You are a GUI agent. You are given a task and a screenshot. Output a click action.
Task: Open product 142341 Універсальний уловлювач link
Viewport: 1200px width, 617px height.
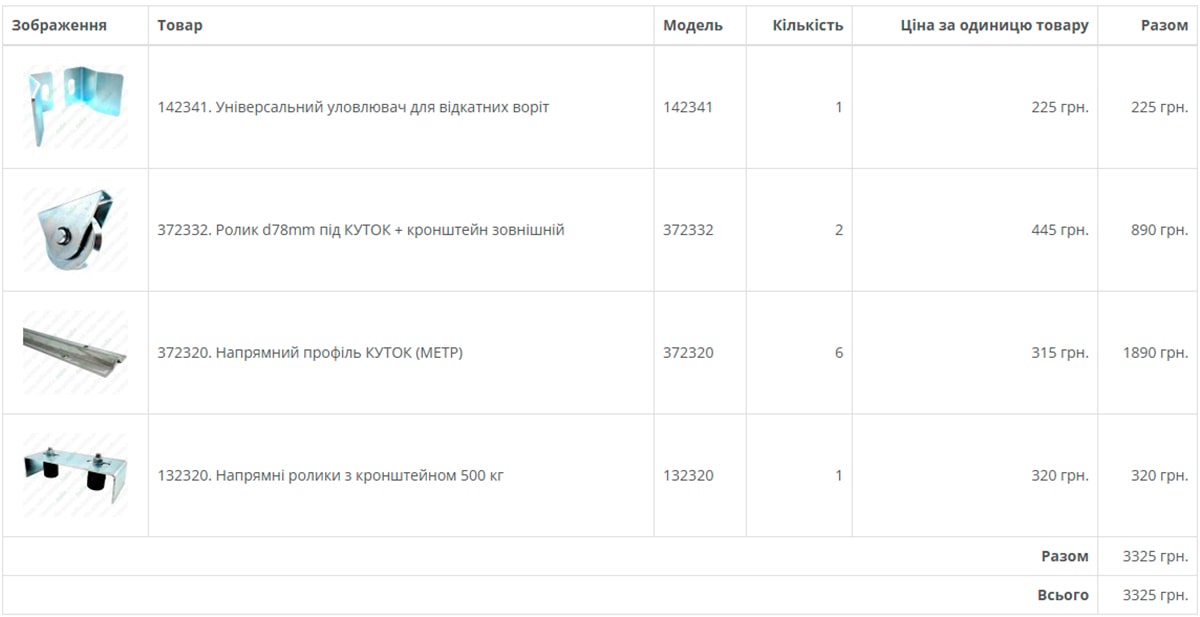click(353, 107)
